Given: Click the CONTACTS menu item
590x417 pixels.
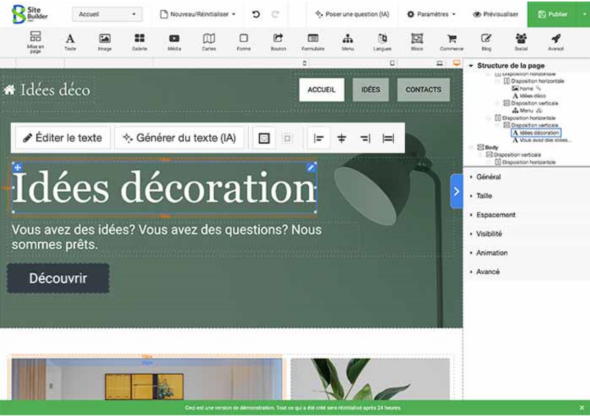Looking at the screenshot, I should [x=423, y=90].
